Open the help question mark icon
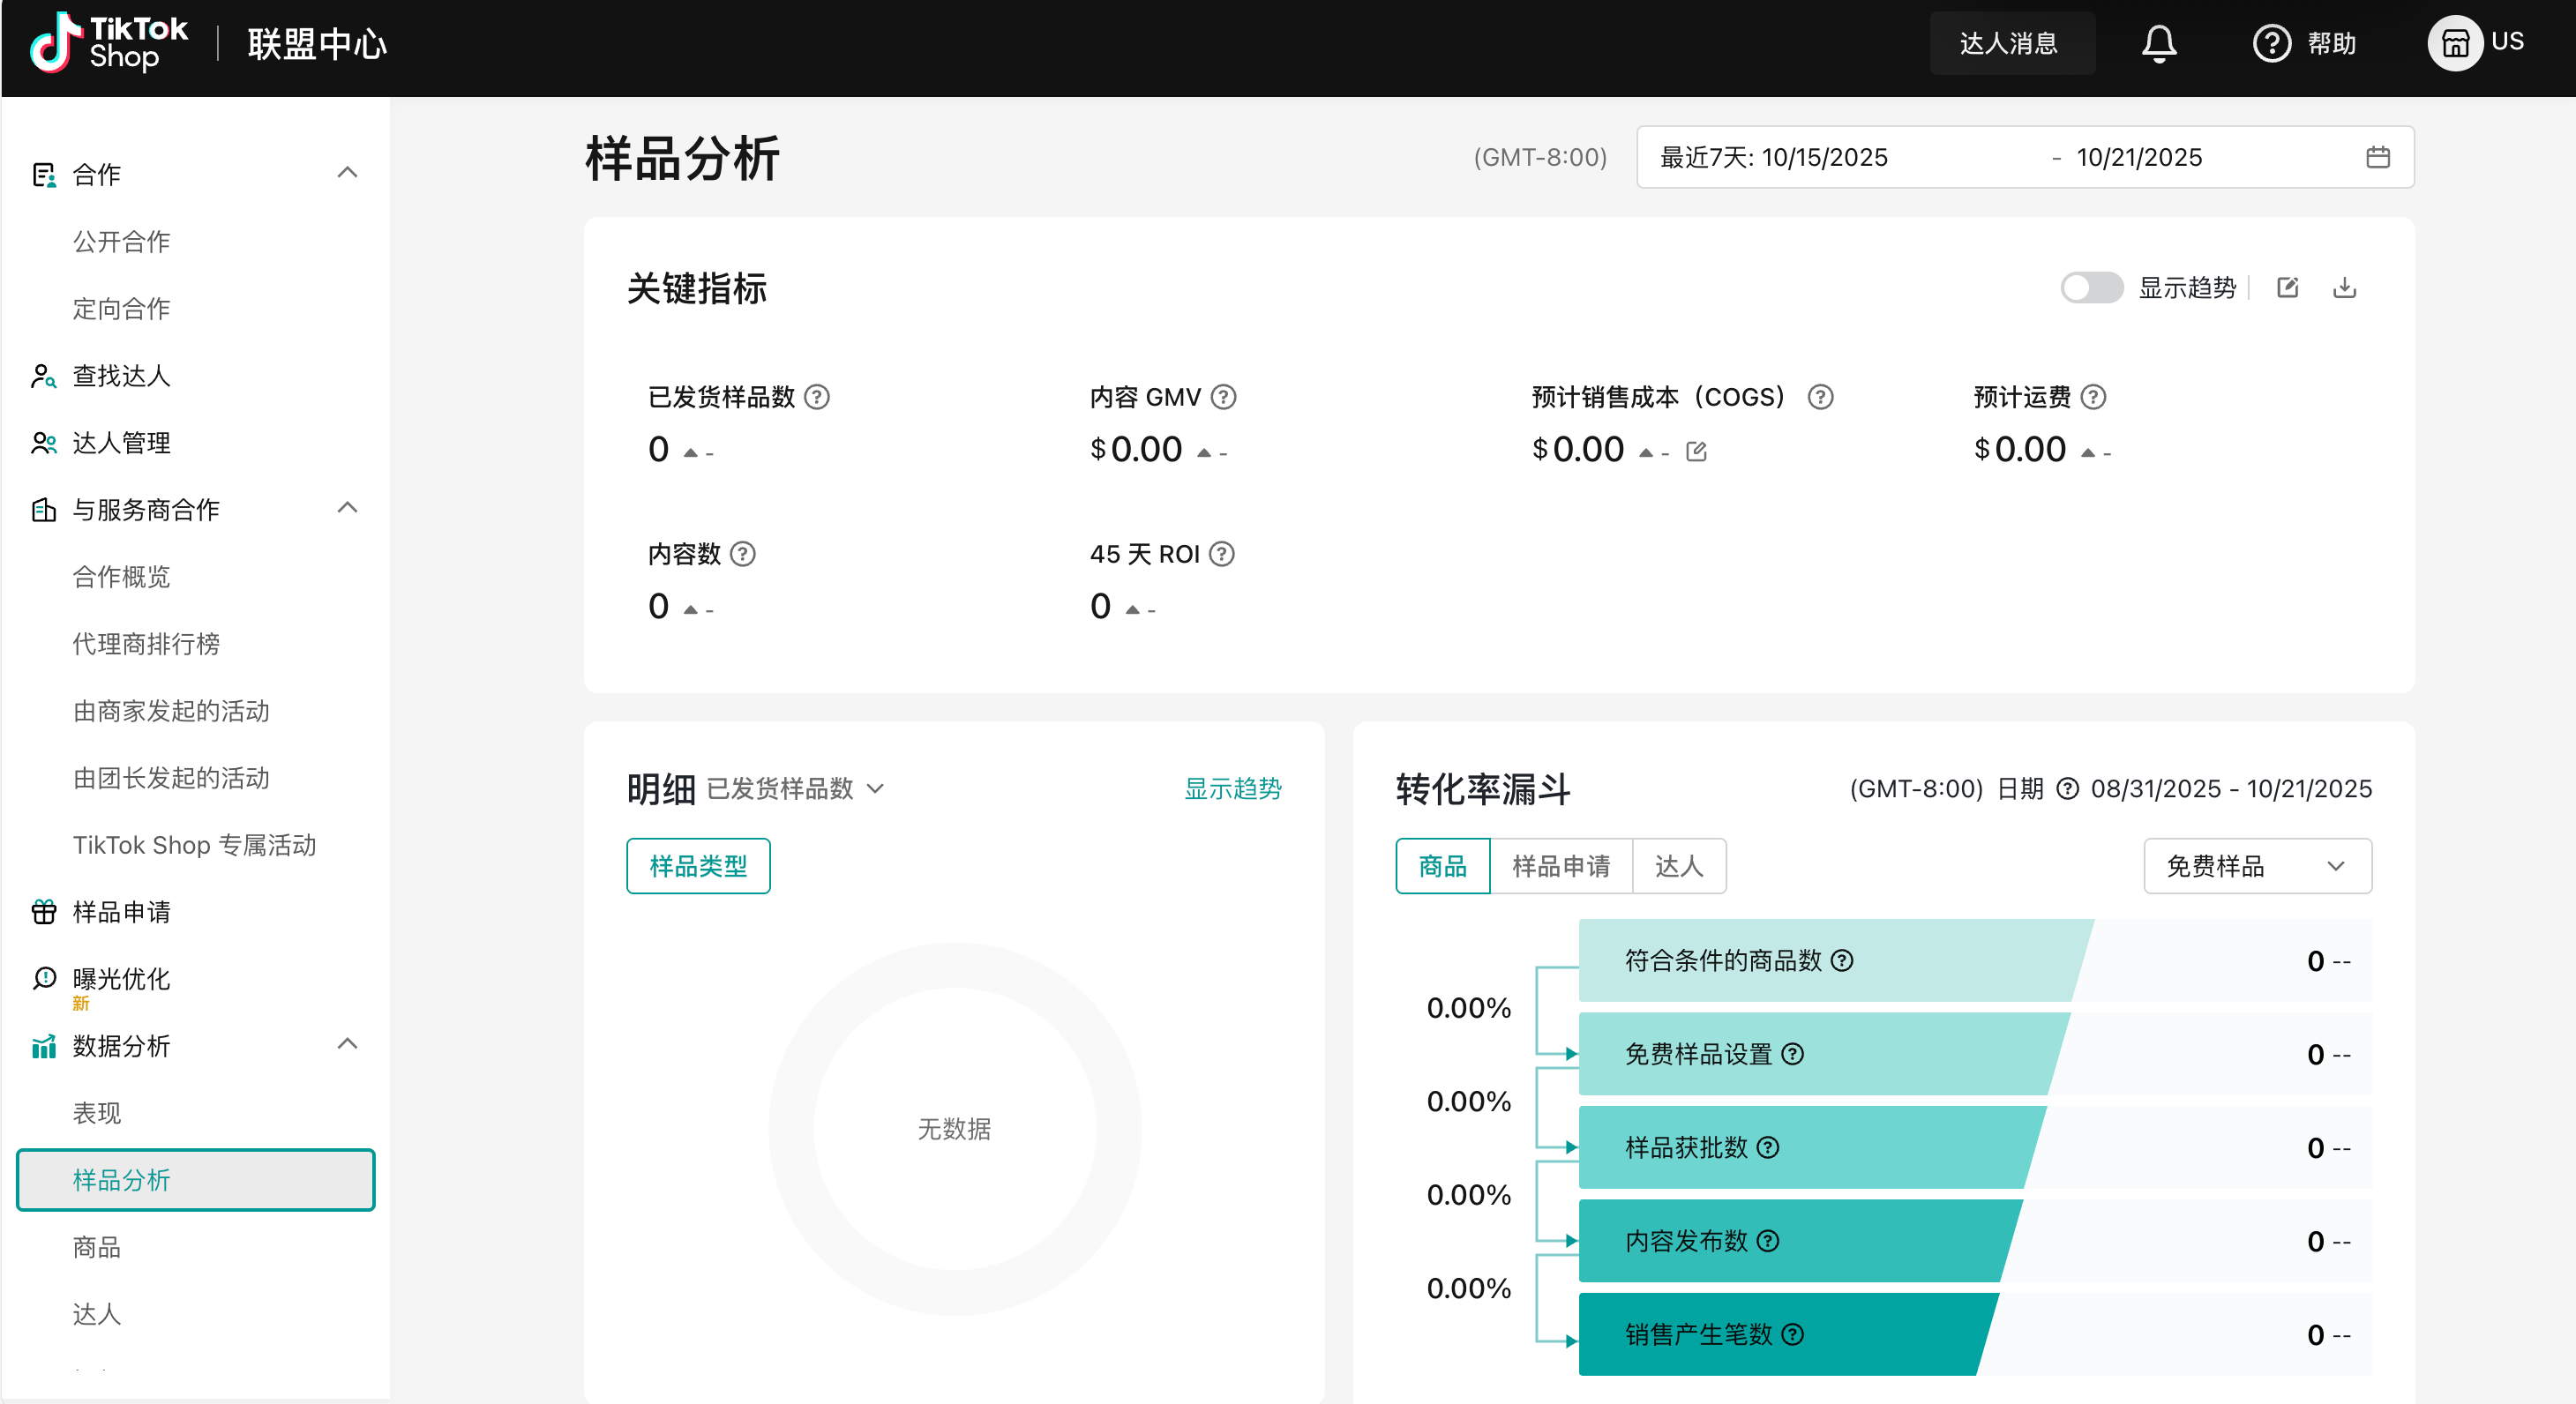 [x=2271, y=43]
